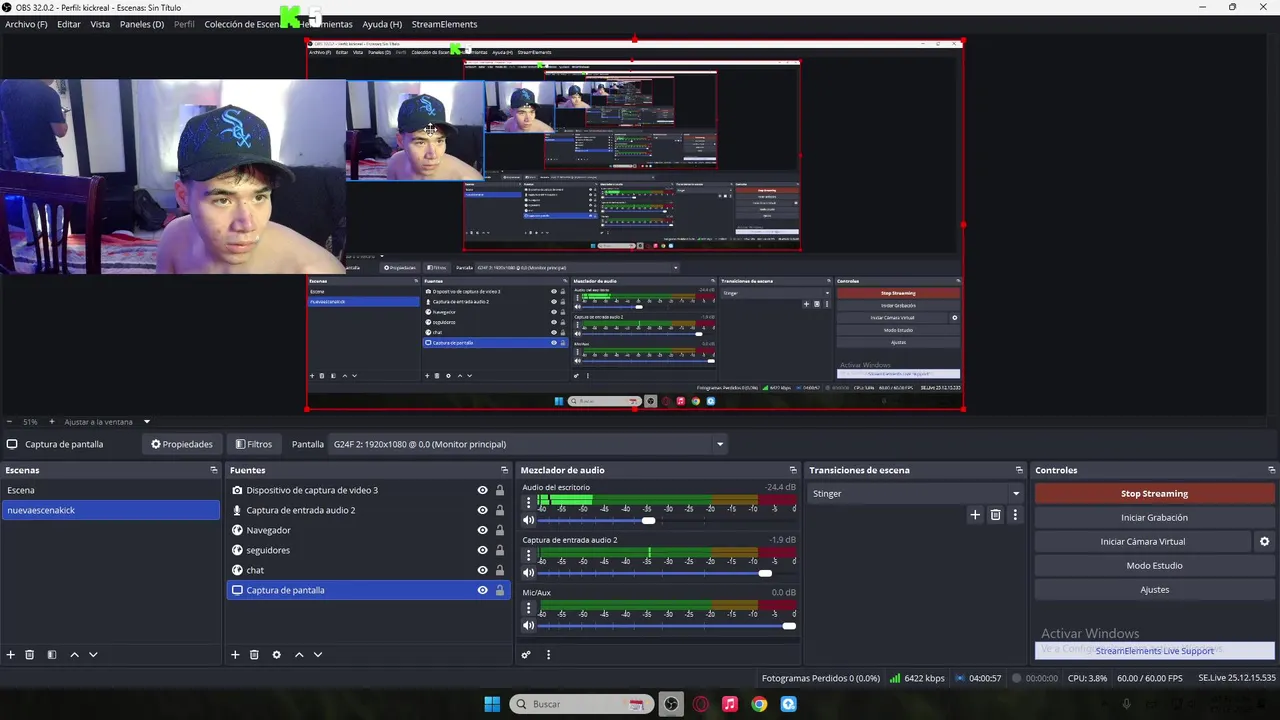Zoom in the preview with the plus icon

[x=52, y=422]
